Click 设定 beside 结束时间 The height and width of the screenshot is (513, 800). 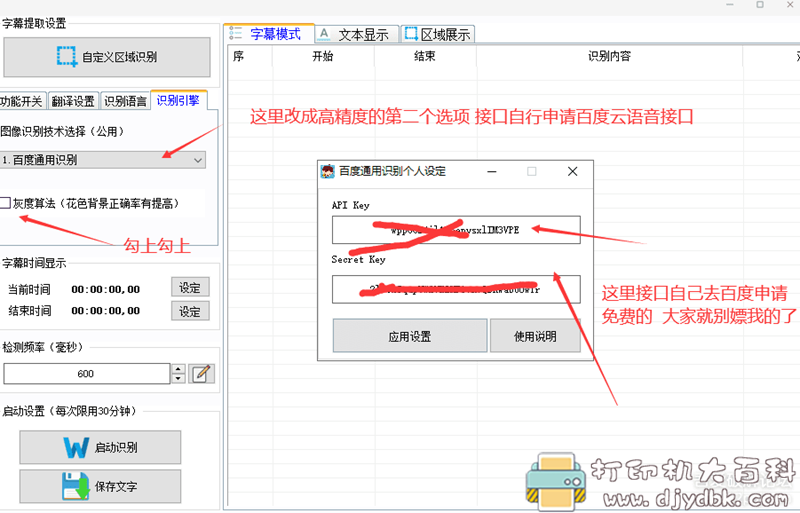[190, 311]
